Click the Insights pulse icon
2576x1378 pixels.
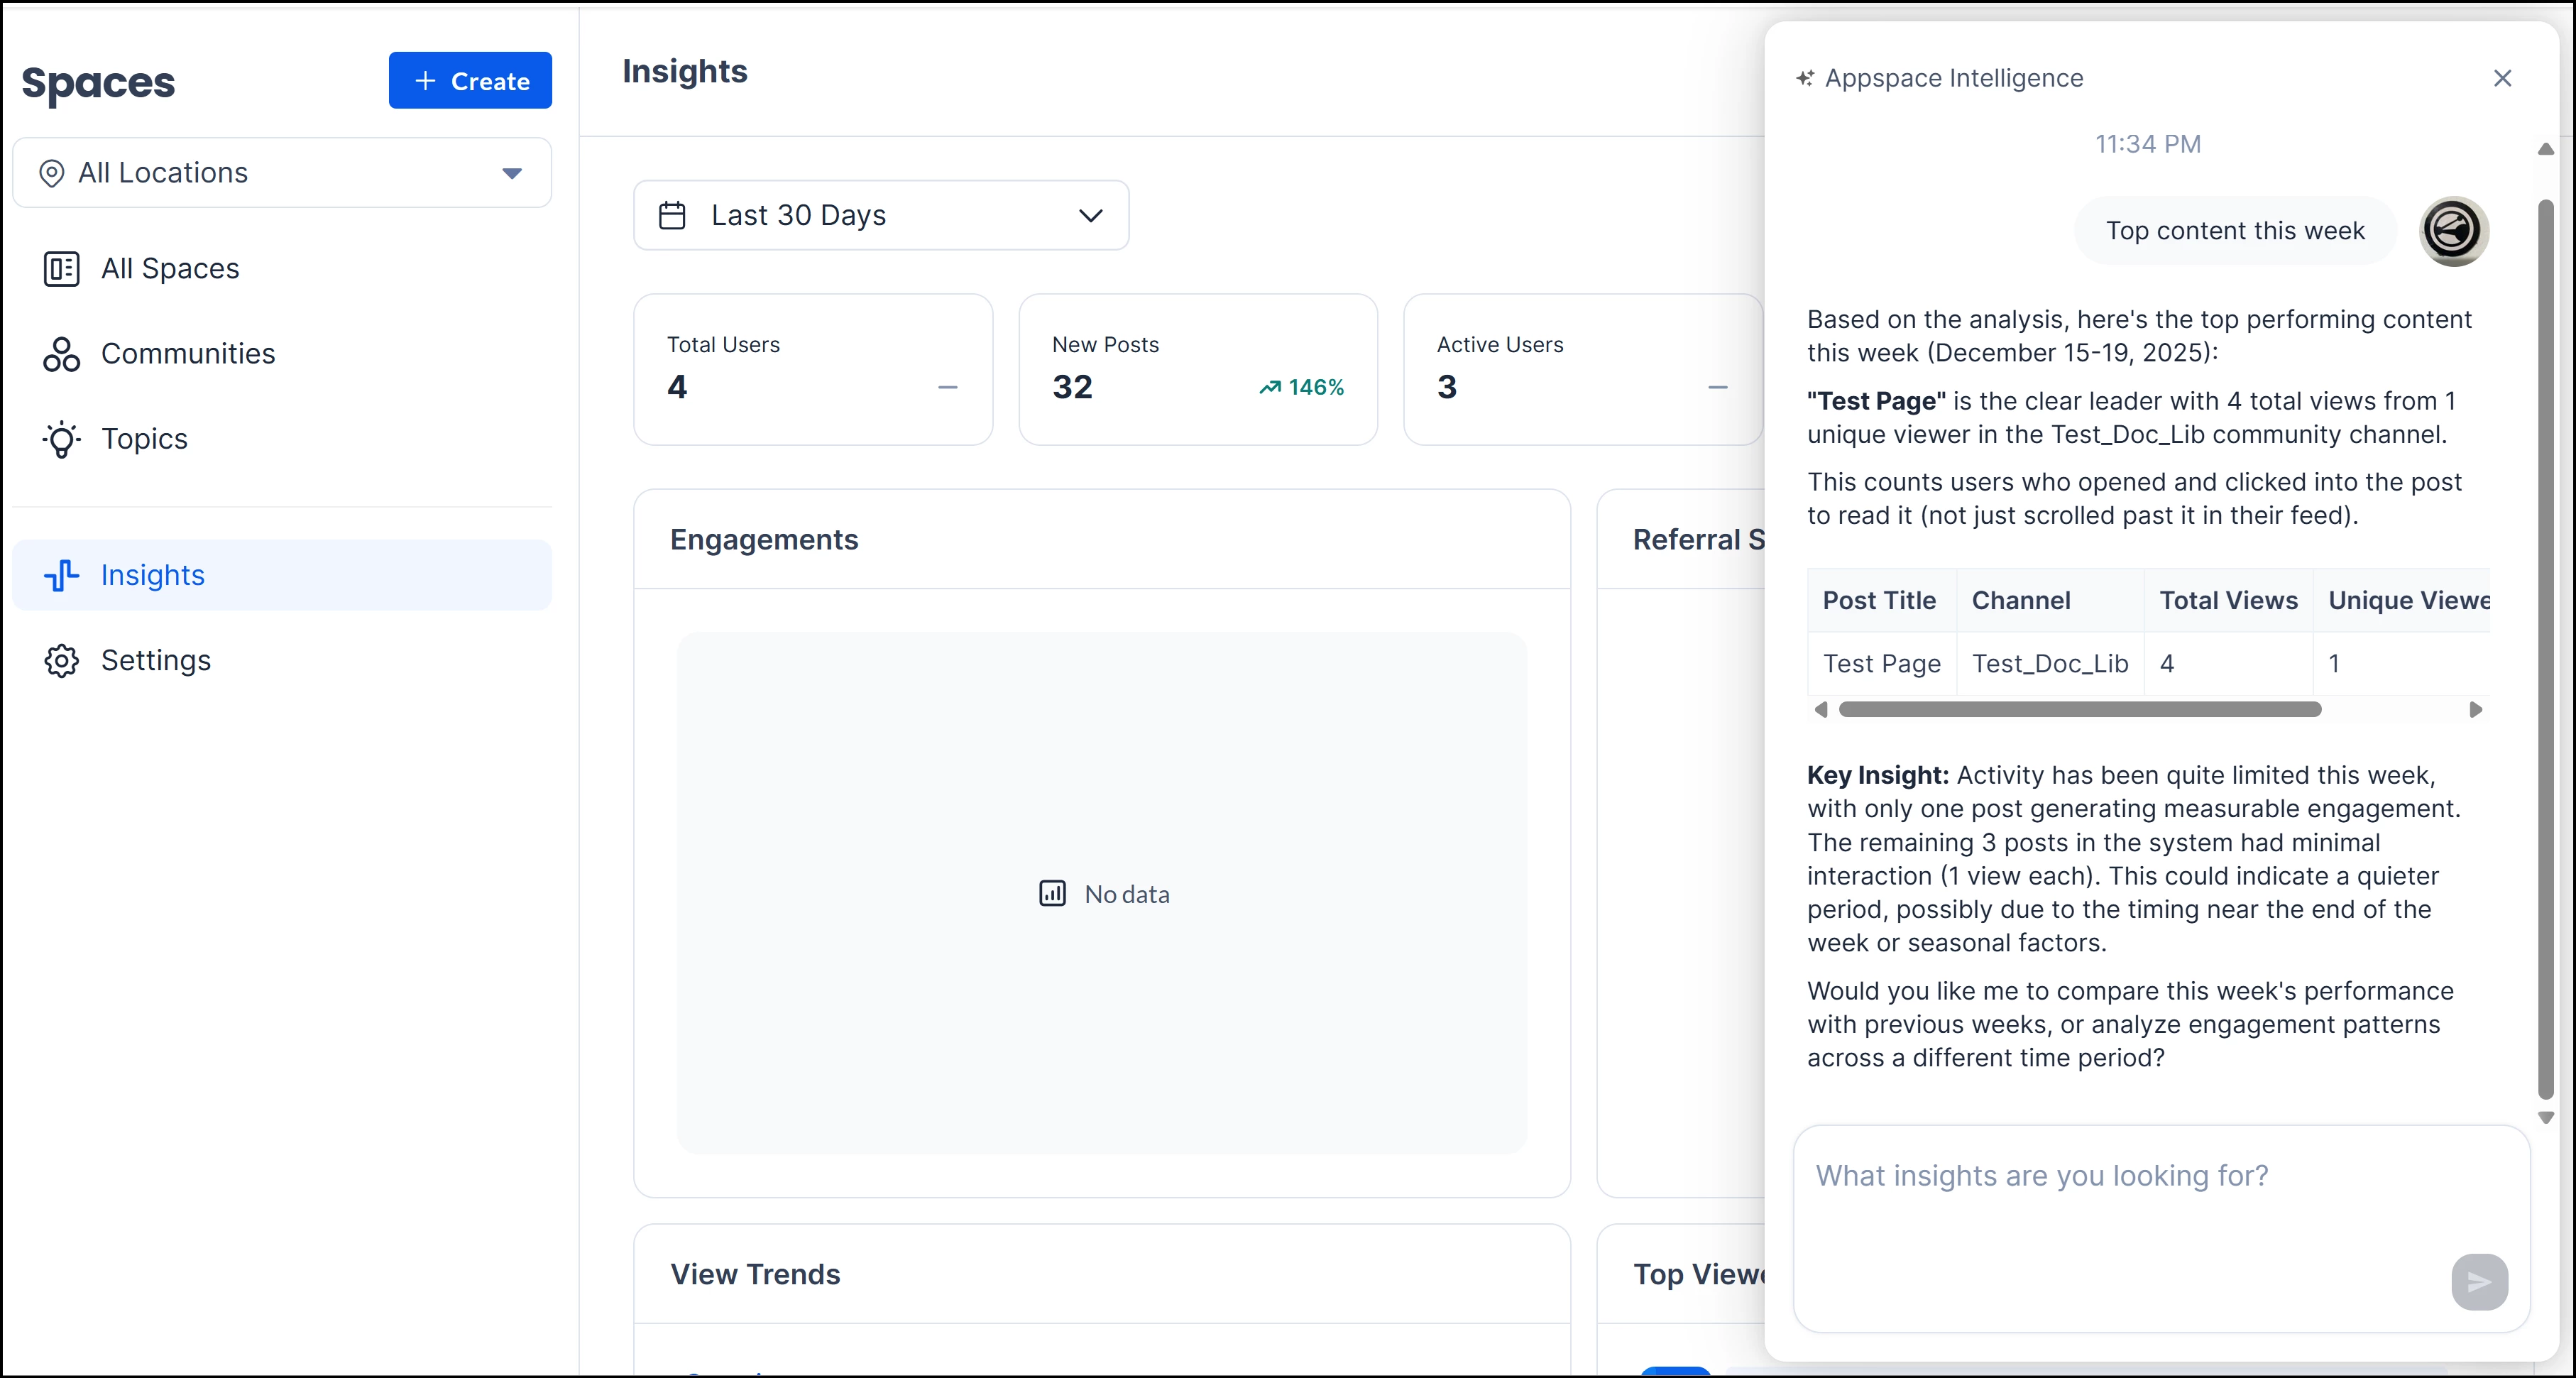click(61, 575)
